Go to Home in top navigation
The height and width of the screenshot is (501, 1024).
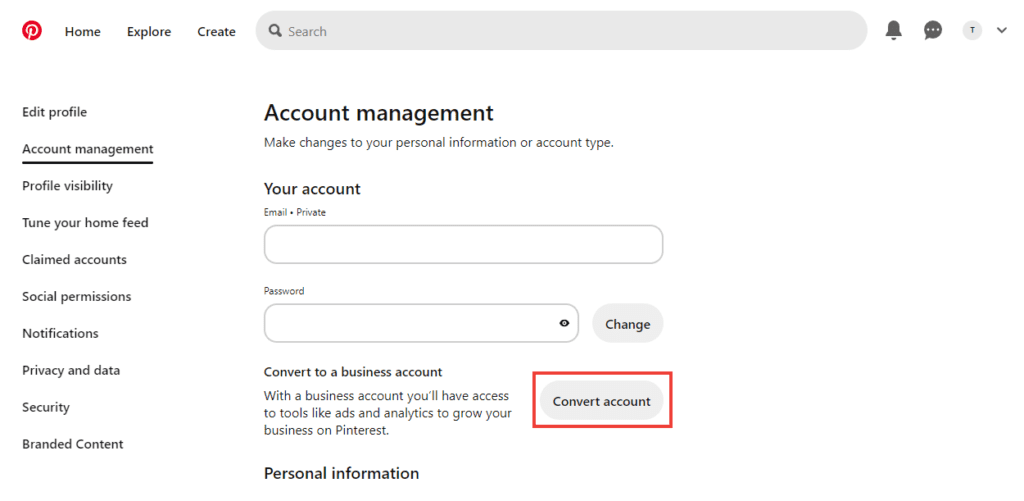point(83,31)
